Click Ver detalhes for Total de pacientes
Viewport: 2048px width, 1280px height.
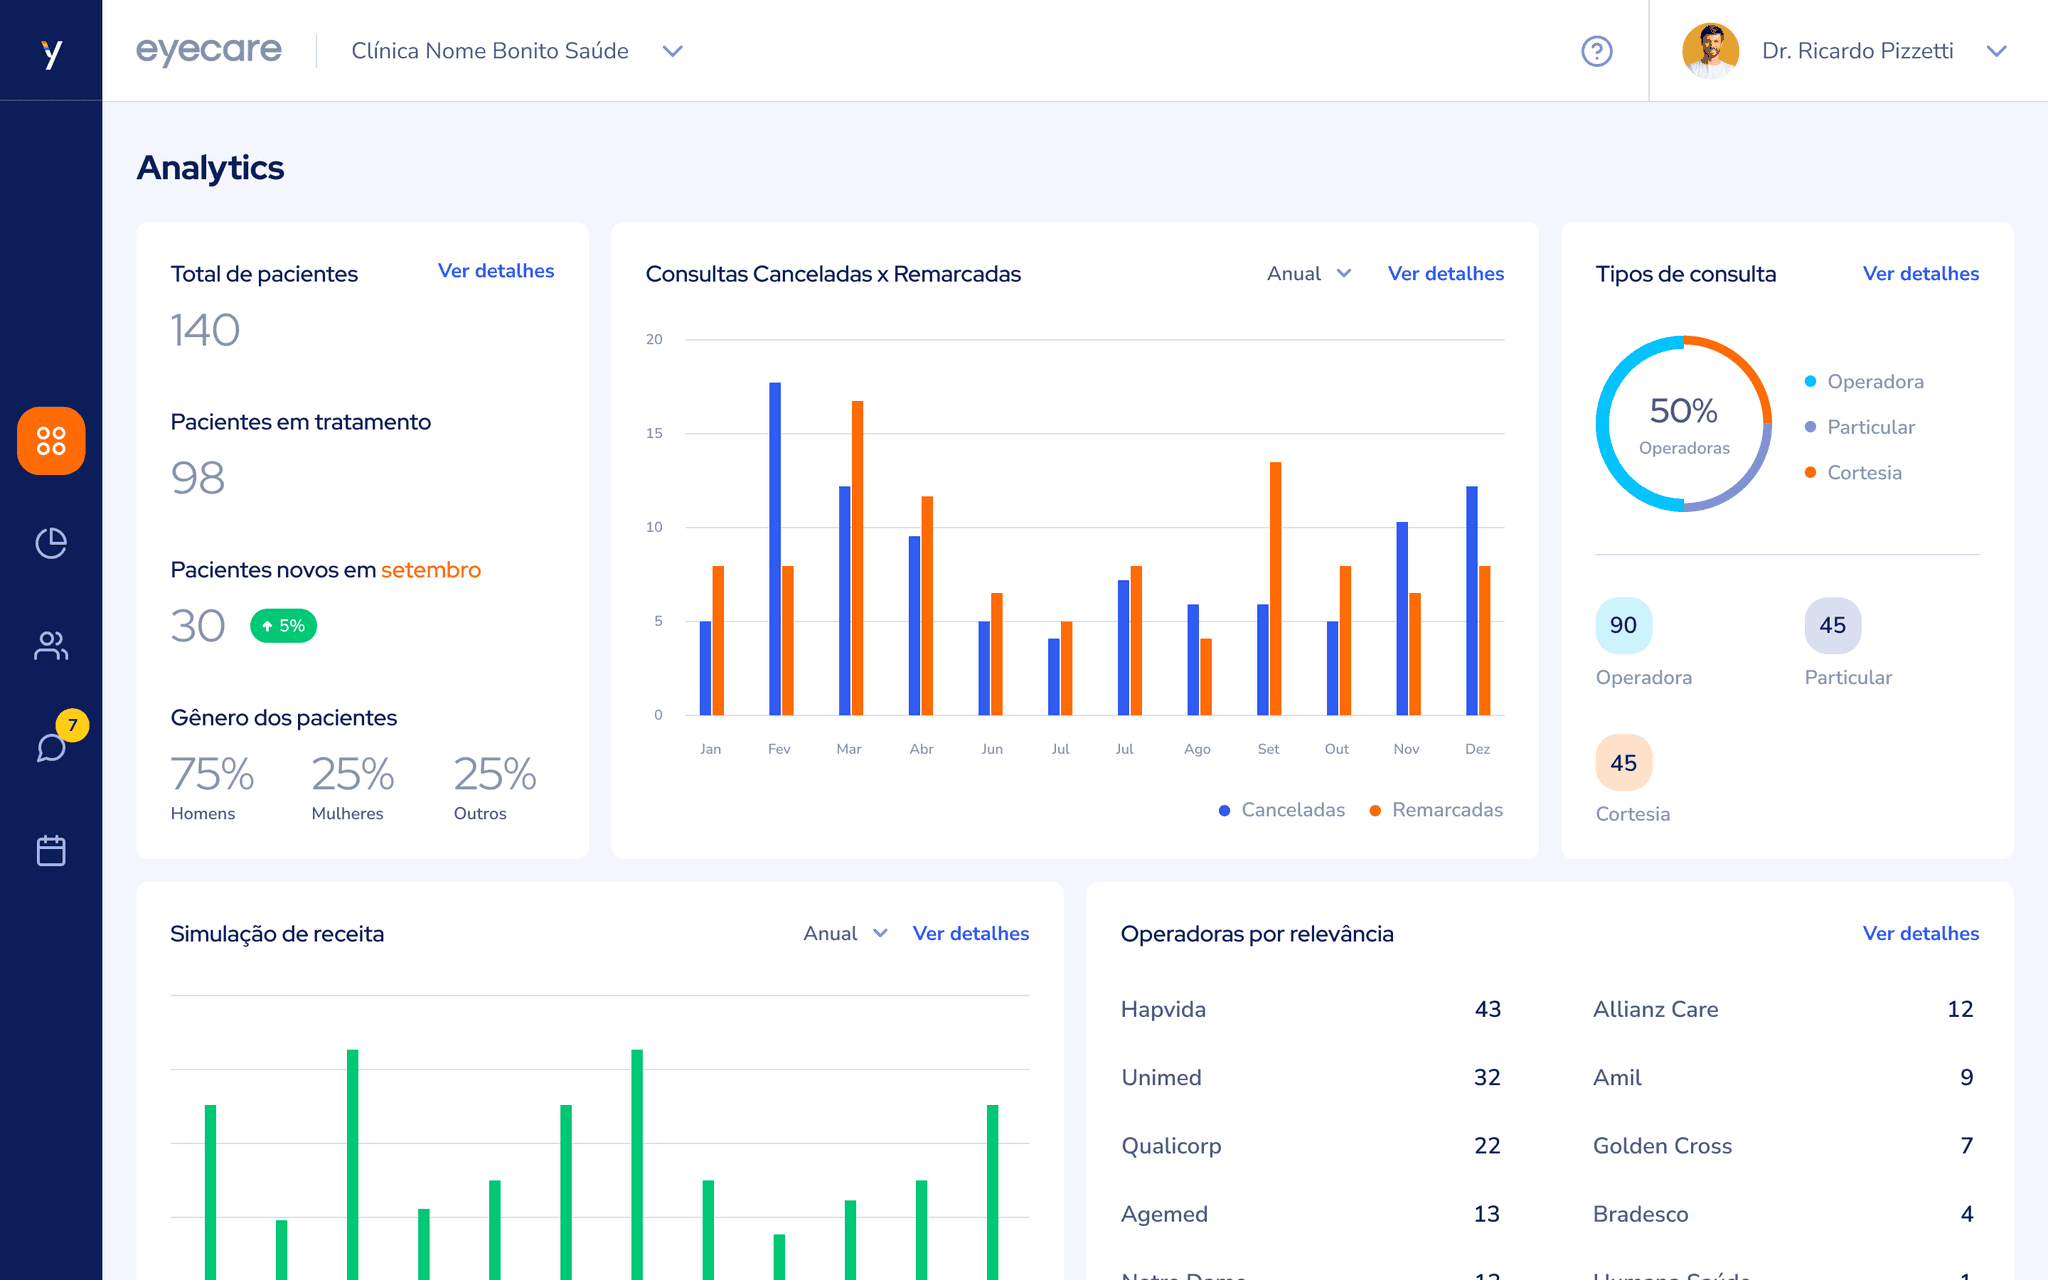tap(496, 271)
